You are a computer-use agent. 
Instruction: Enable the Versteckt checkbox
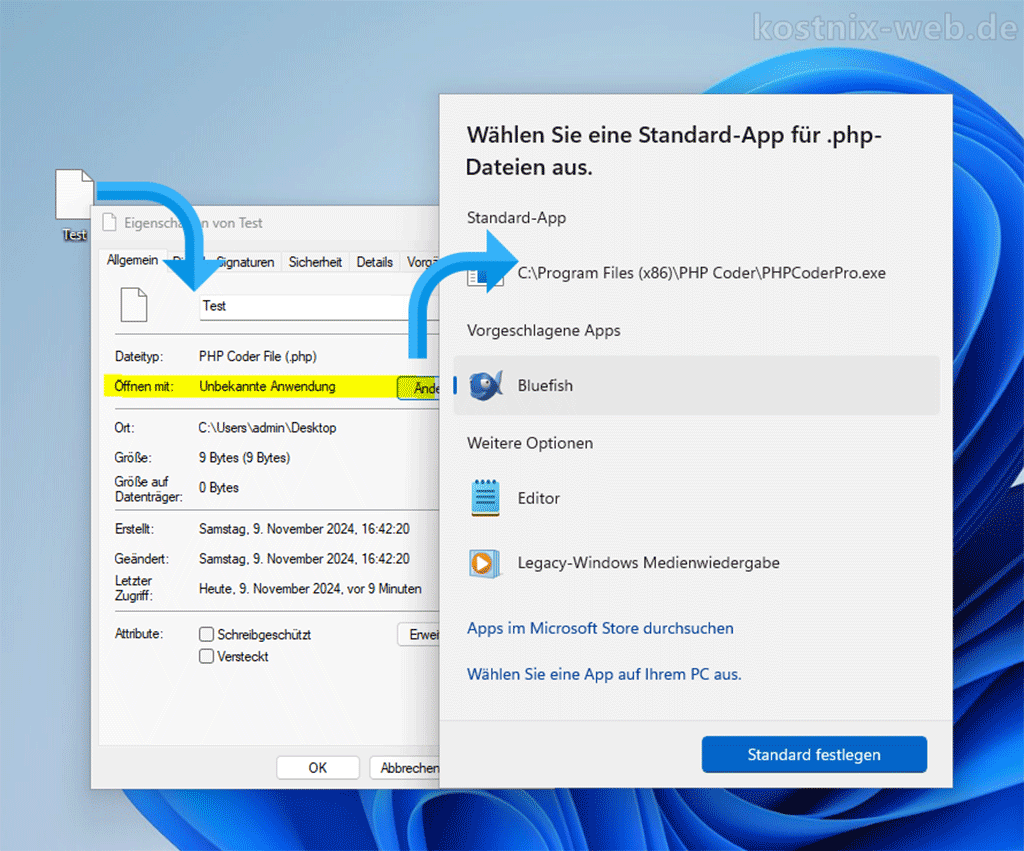coord(206,656)
